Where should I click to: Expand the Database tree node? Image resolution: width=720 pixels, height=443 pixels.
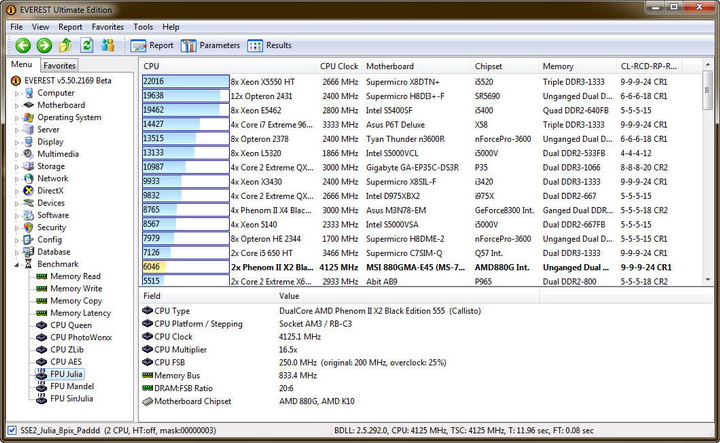coord(17,252)
